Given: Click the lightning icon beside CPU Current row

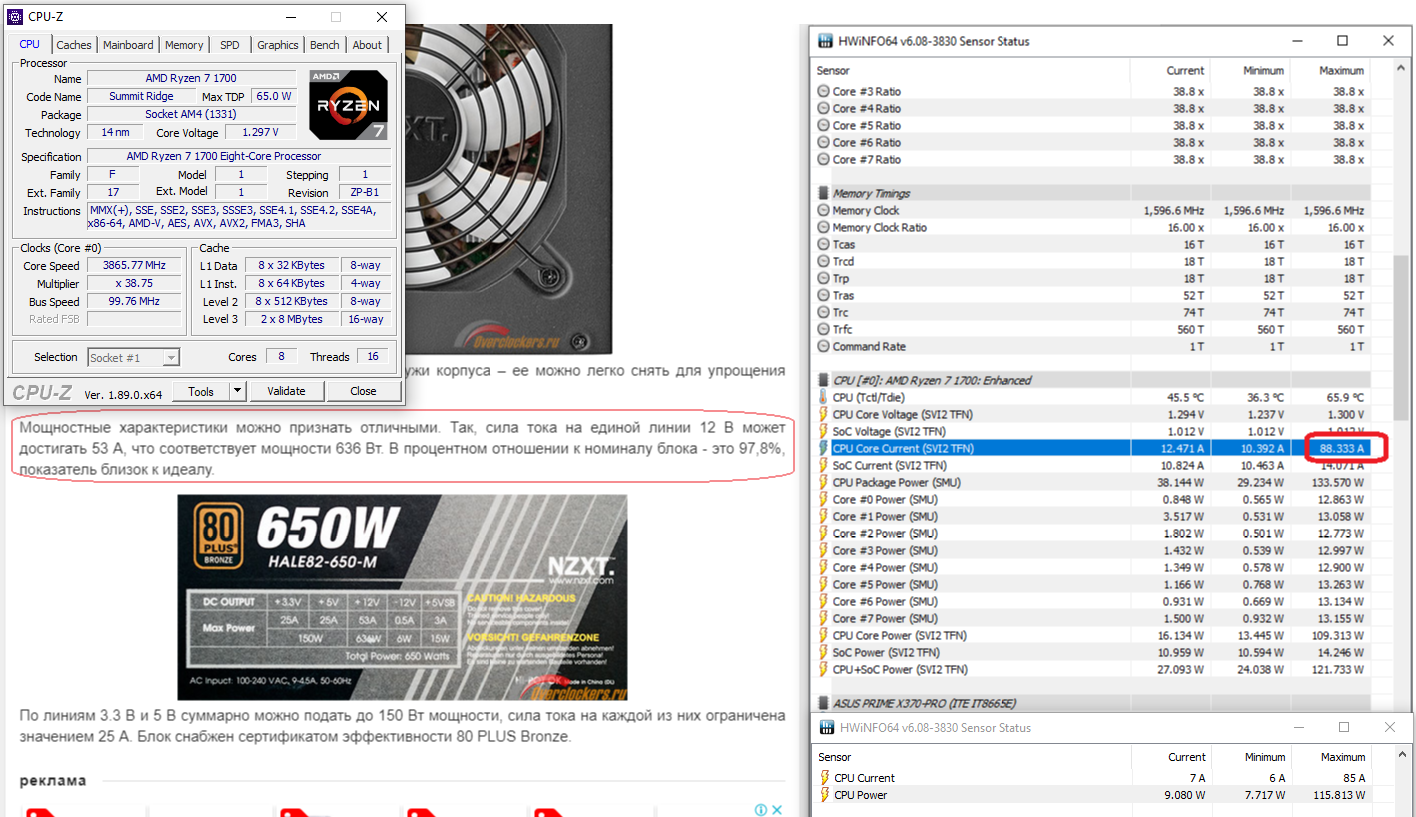Looking at the screenshot, I should tap(825, 778).
